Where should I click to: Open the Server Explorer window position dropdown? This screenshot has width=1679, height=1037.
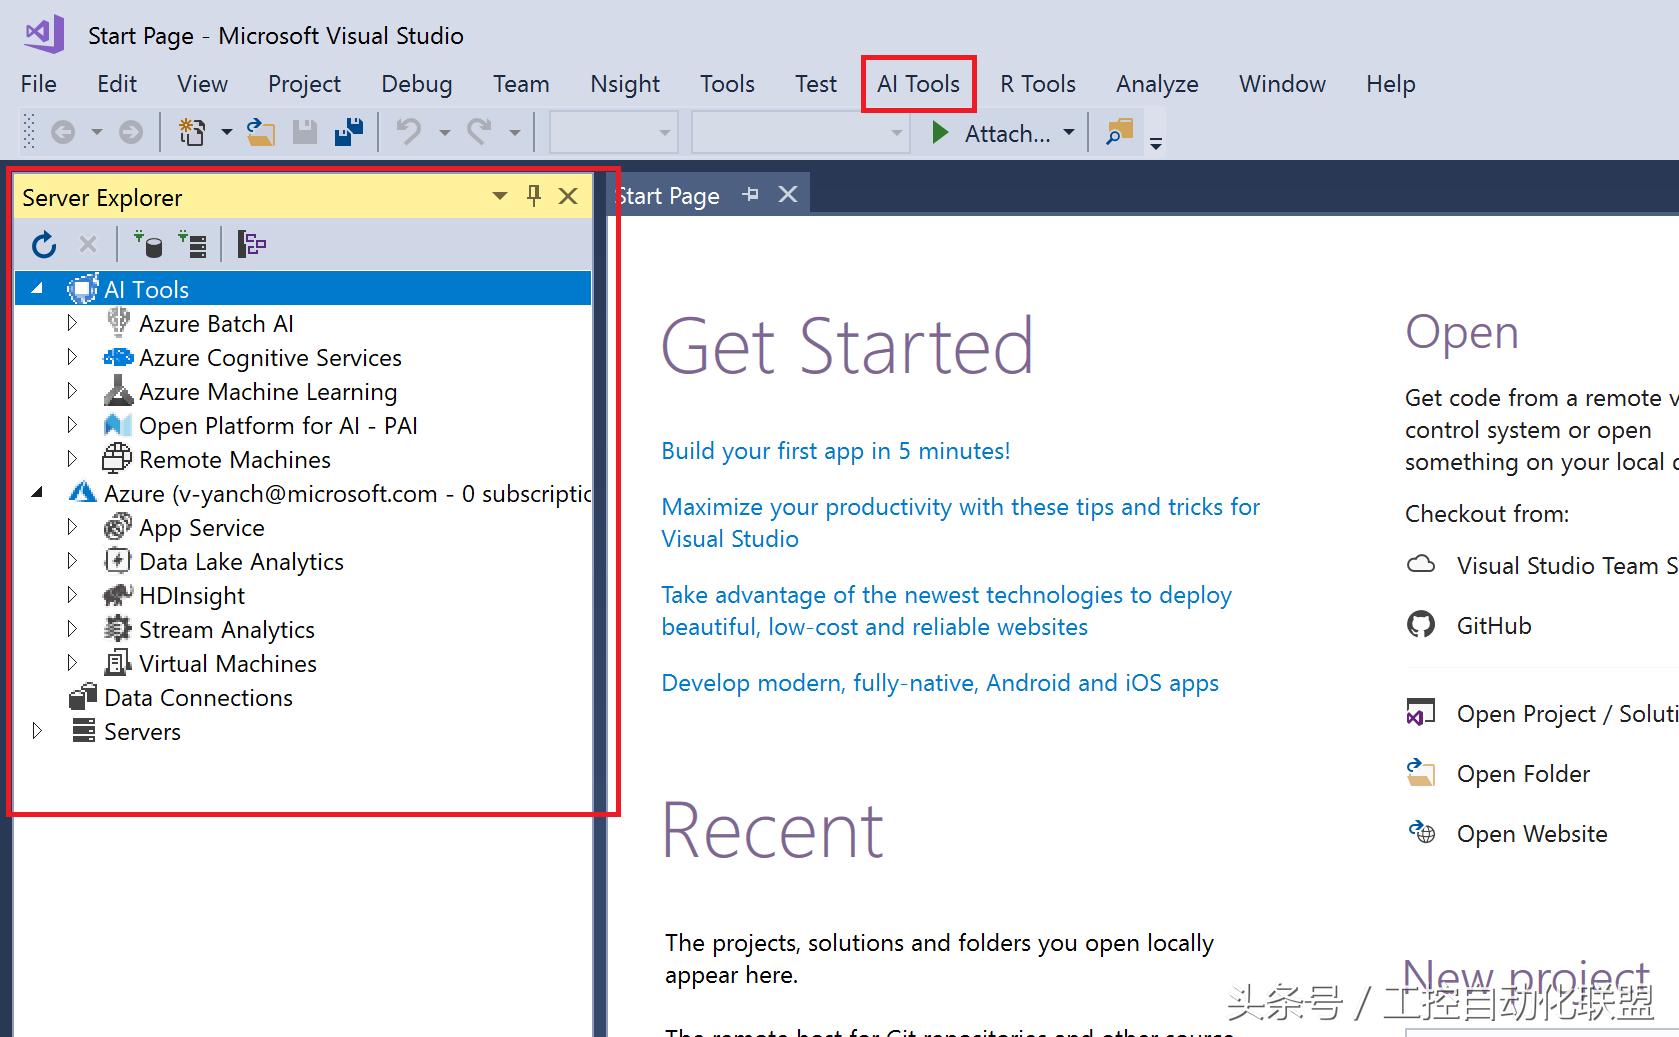(500, 196)
